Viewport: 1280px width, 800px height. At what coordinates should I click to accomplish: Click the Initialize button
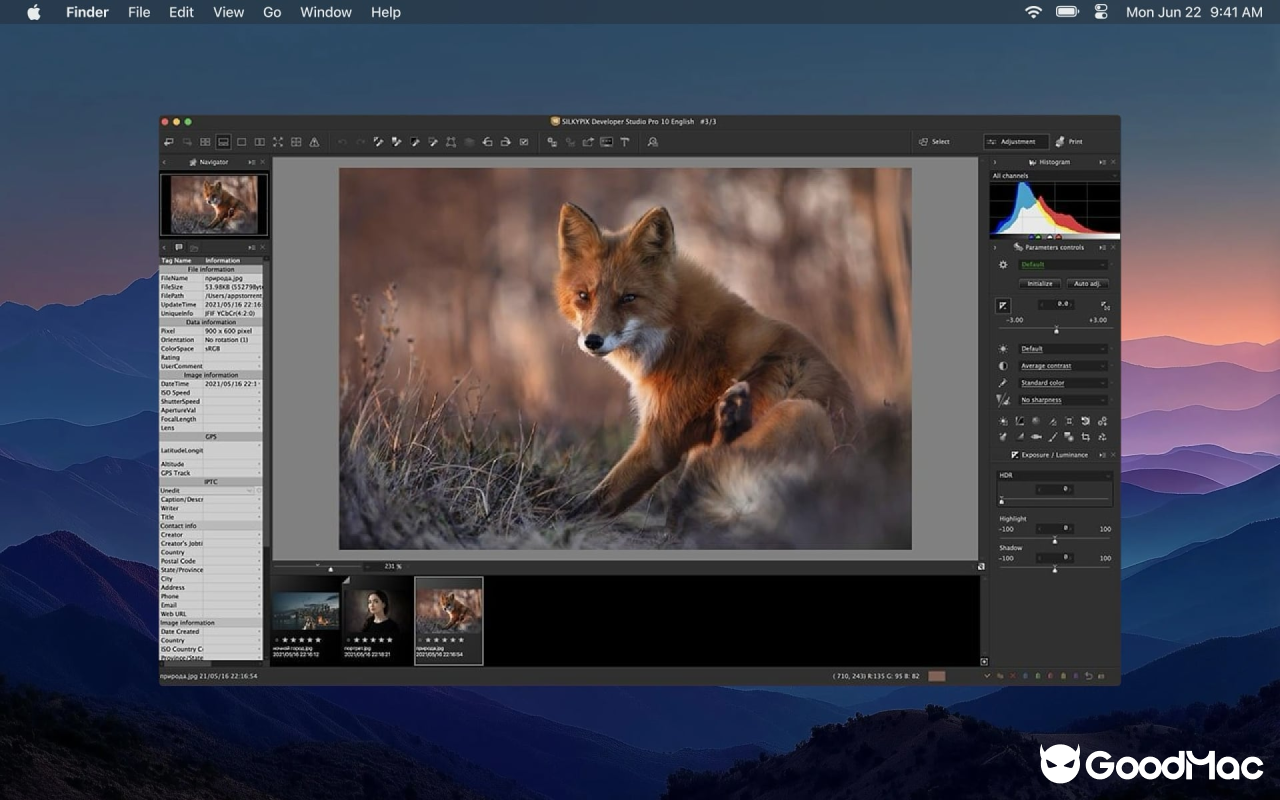[x=1040, y=284]
